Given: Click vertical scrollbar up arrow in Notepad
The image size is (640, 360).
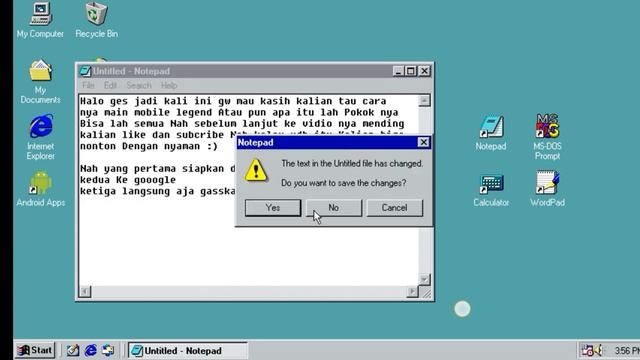Looking at the screenshot, I should [424, 100].
